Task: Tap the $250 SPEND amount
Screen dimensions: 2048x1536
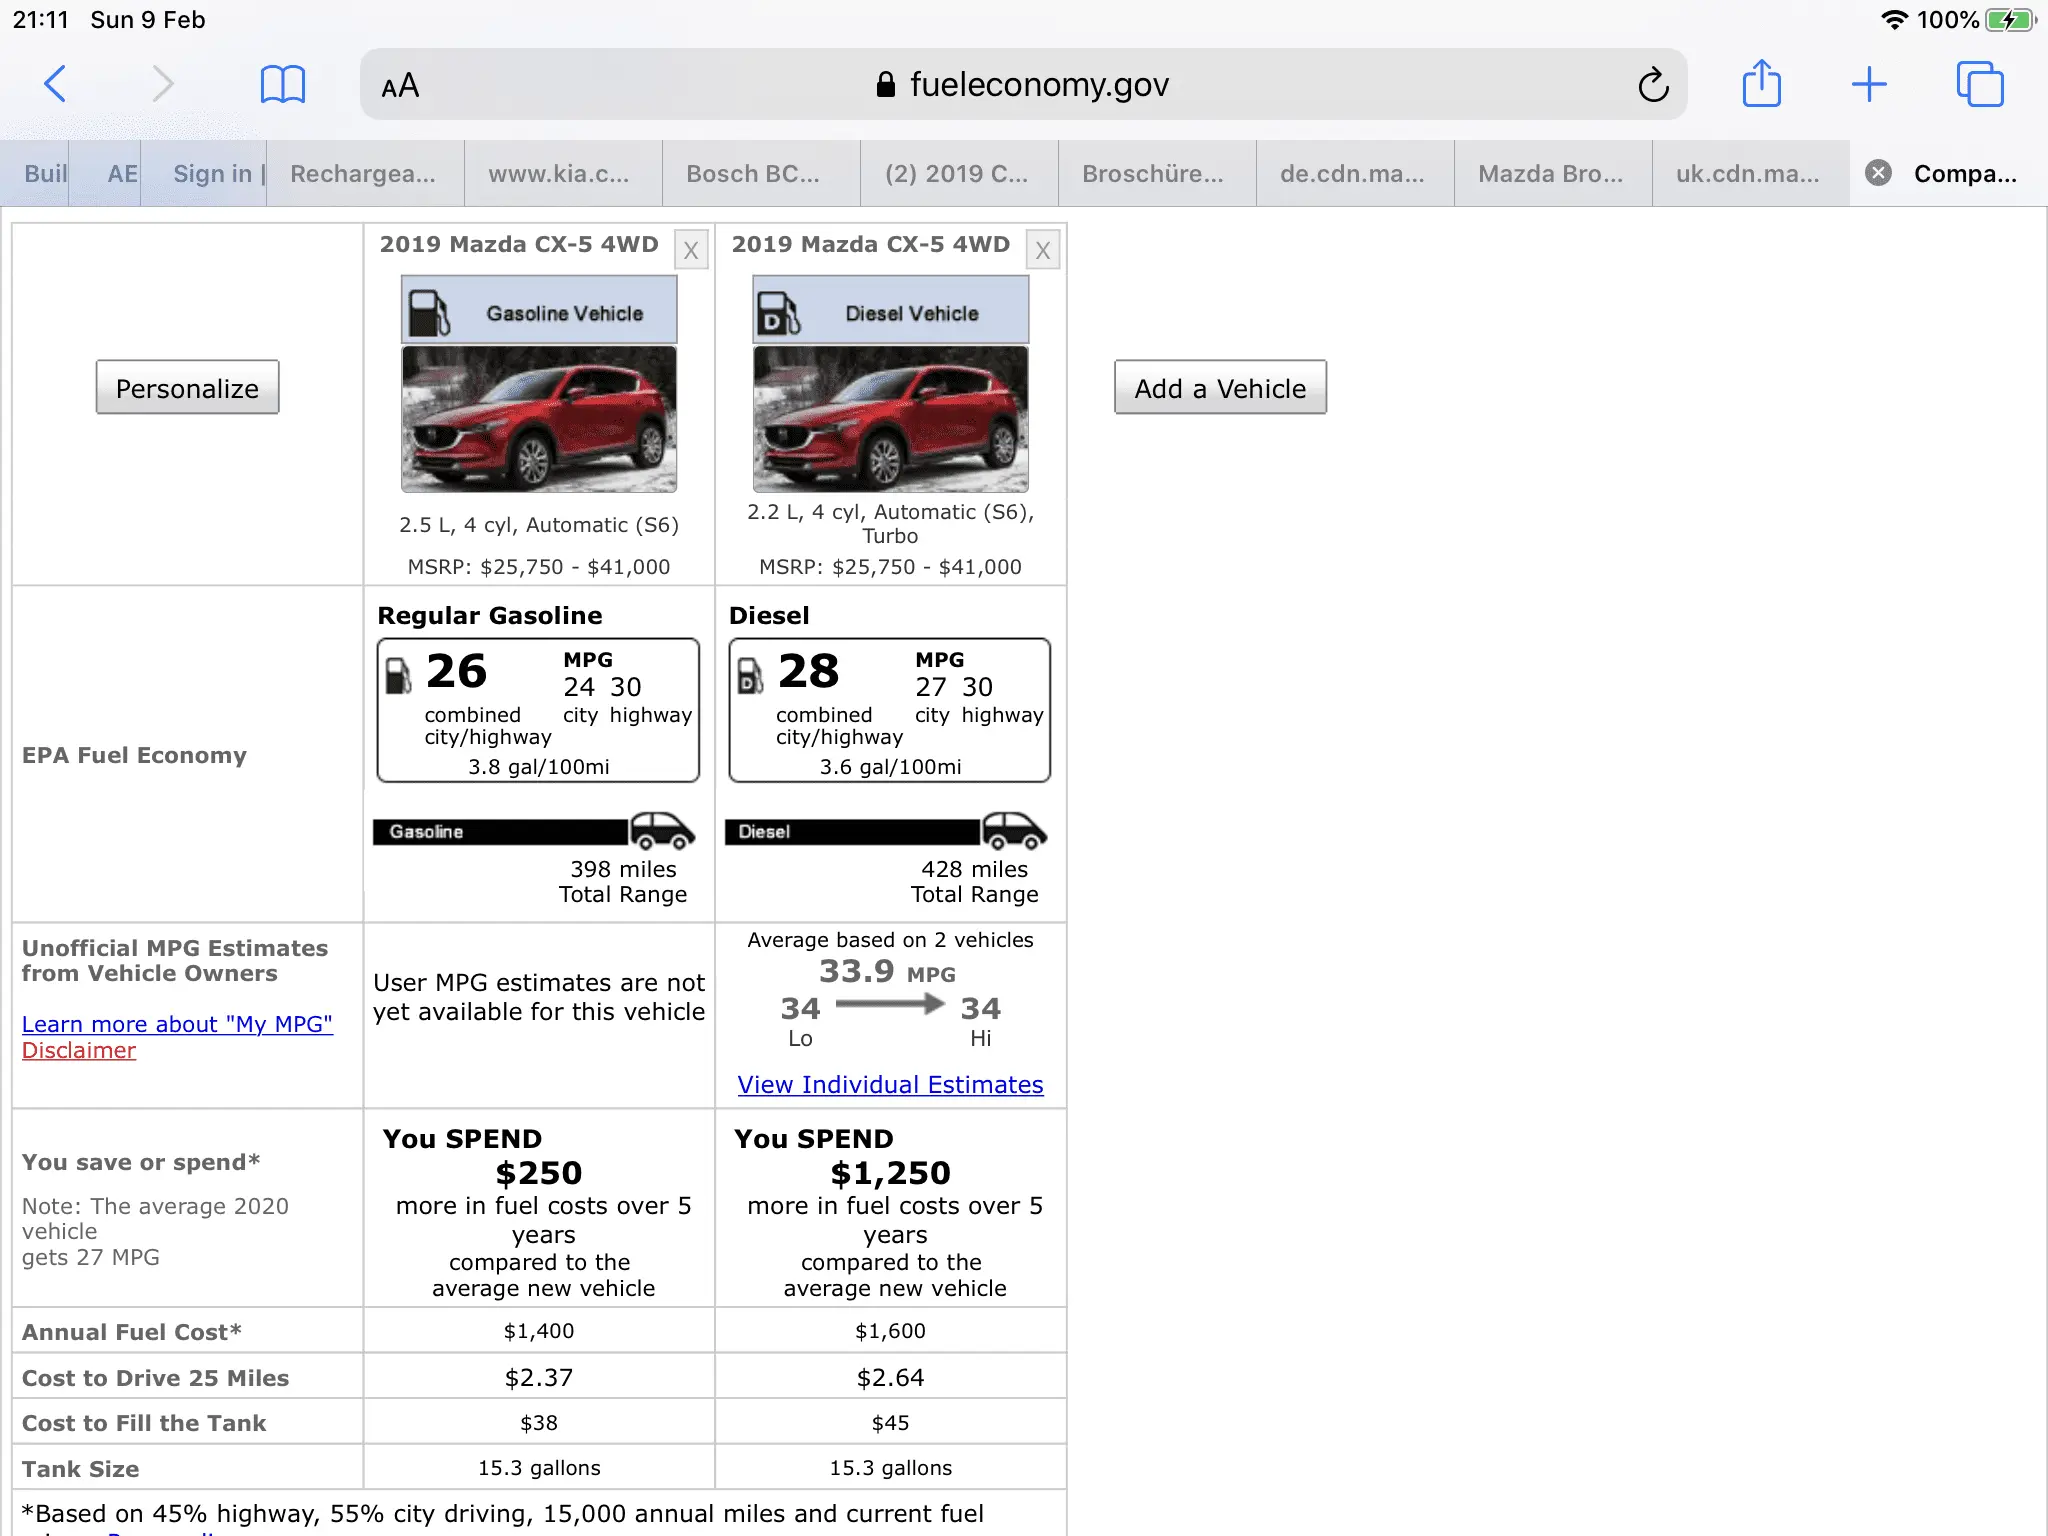Action: click(x=538, y=1173)
